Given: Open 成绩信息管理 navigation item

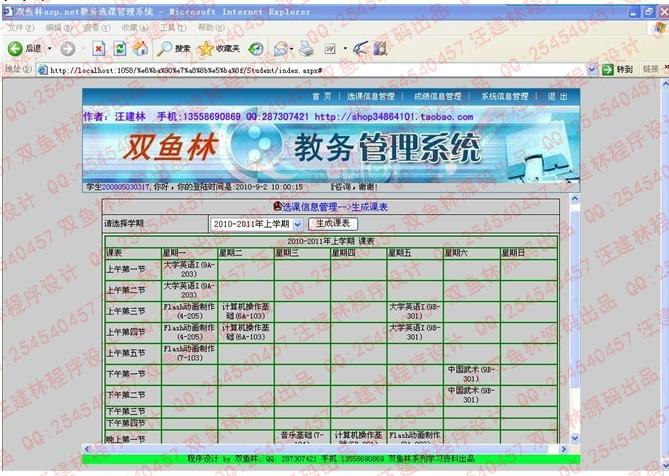Looking at the screenshot, I should (438, 96).
